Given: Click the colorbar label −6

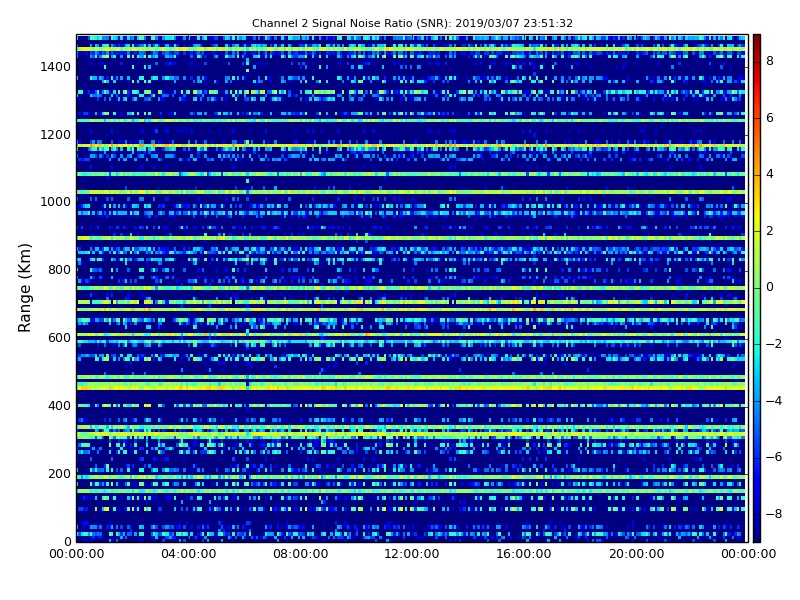Looking at the screenshot, I should [774, 457].
